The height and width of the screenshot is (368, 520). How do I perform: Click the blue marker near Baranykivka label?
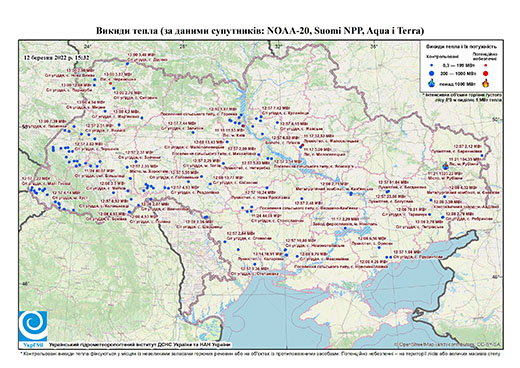pos(482,156)
